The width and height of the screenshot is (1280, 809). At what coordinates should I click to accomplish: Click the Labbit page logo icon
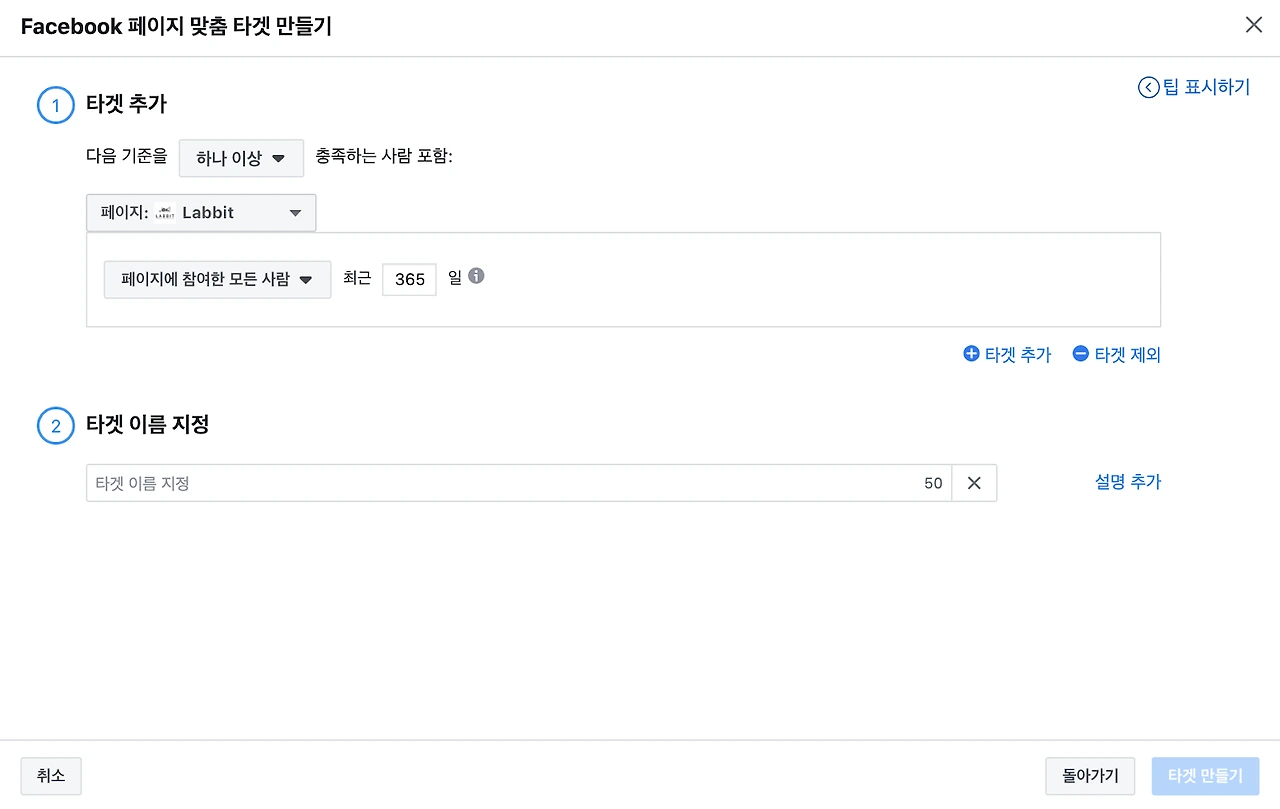point(165,213)
